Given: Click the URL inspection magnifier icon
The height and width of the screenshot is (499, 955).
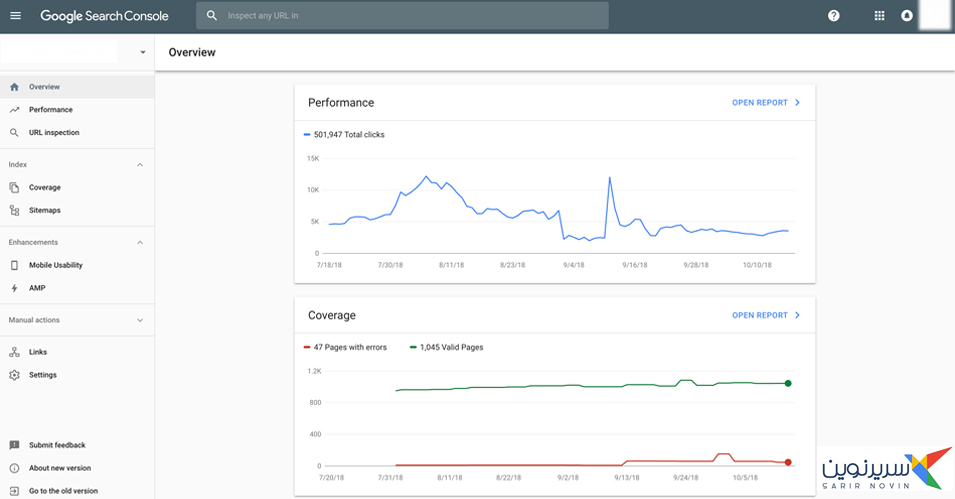Looking at the screenshot, I should click(x=15, y=133).
